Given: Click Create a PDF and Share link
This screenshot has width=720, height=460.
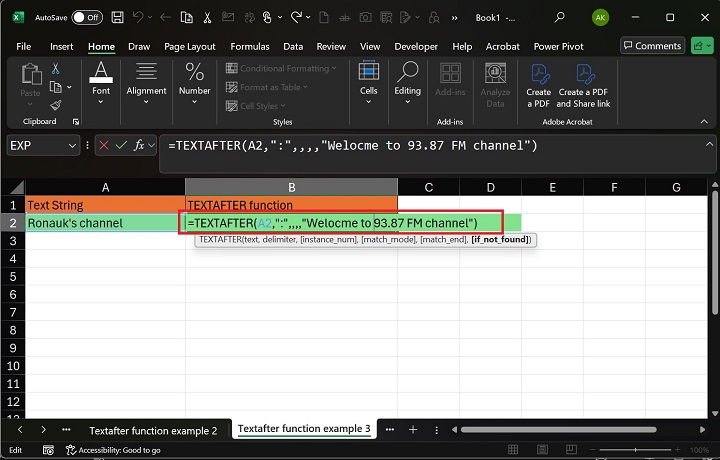Looking at the screenshot, I should point(583,84).
